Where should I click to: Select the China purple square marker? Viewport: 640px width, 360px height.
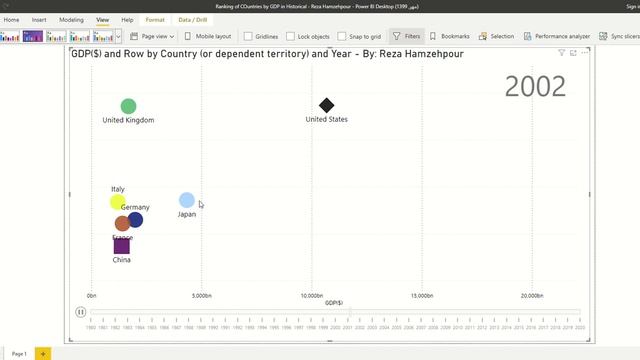[x=122, y=246]
